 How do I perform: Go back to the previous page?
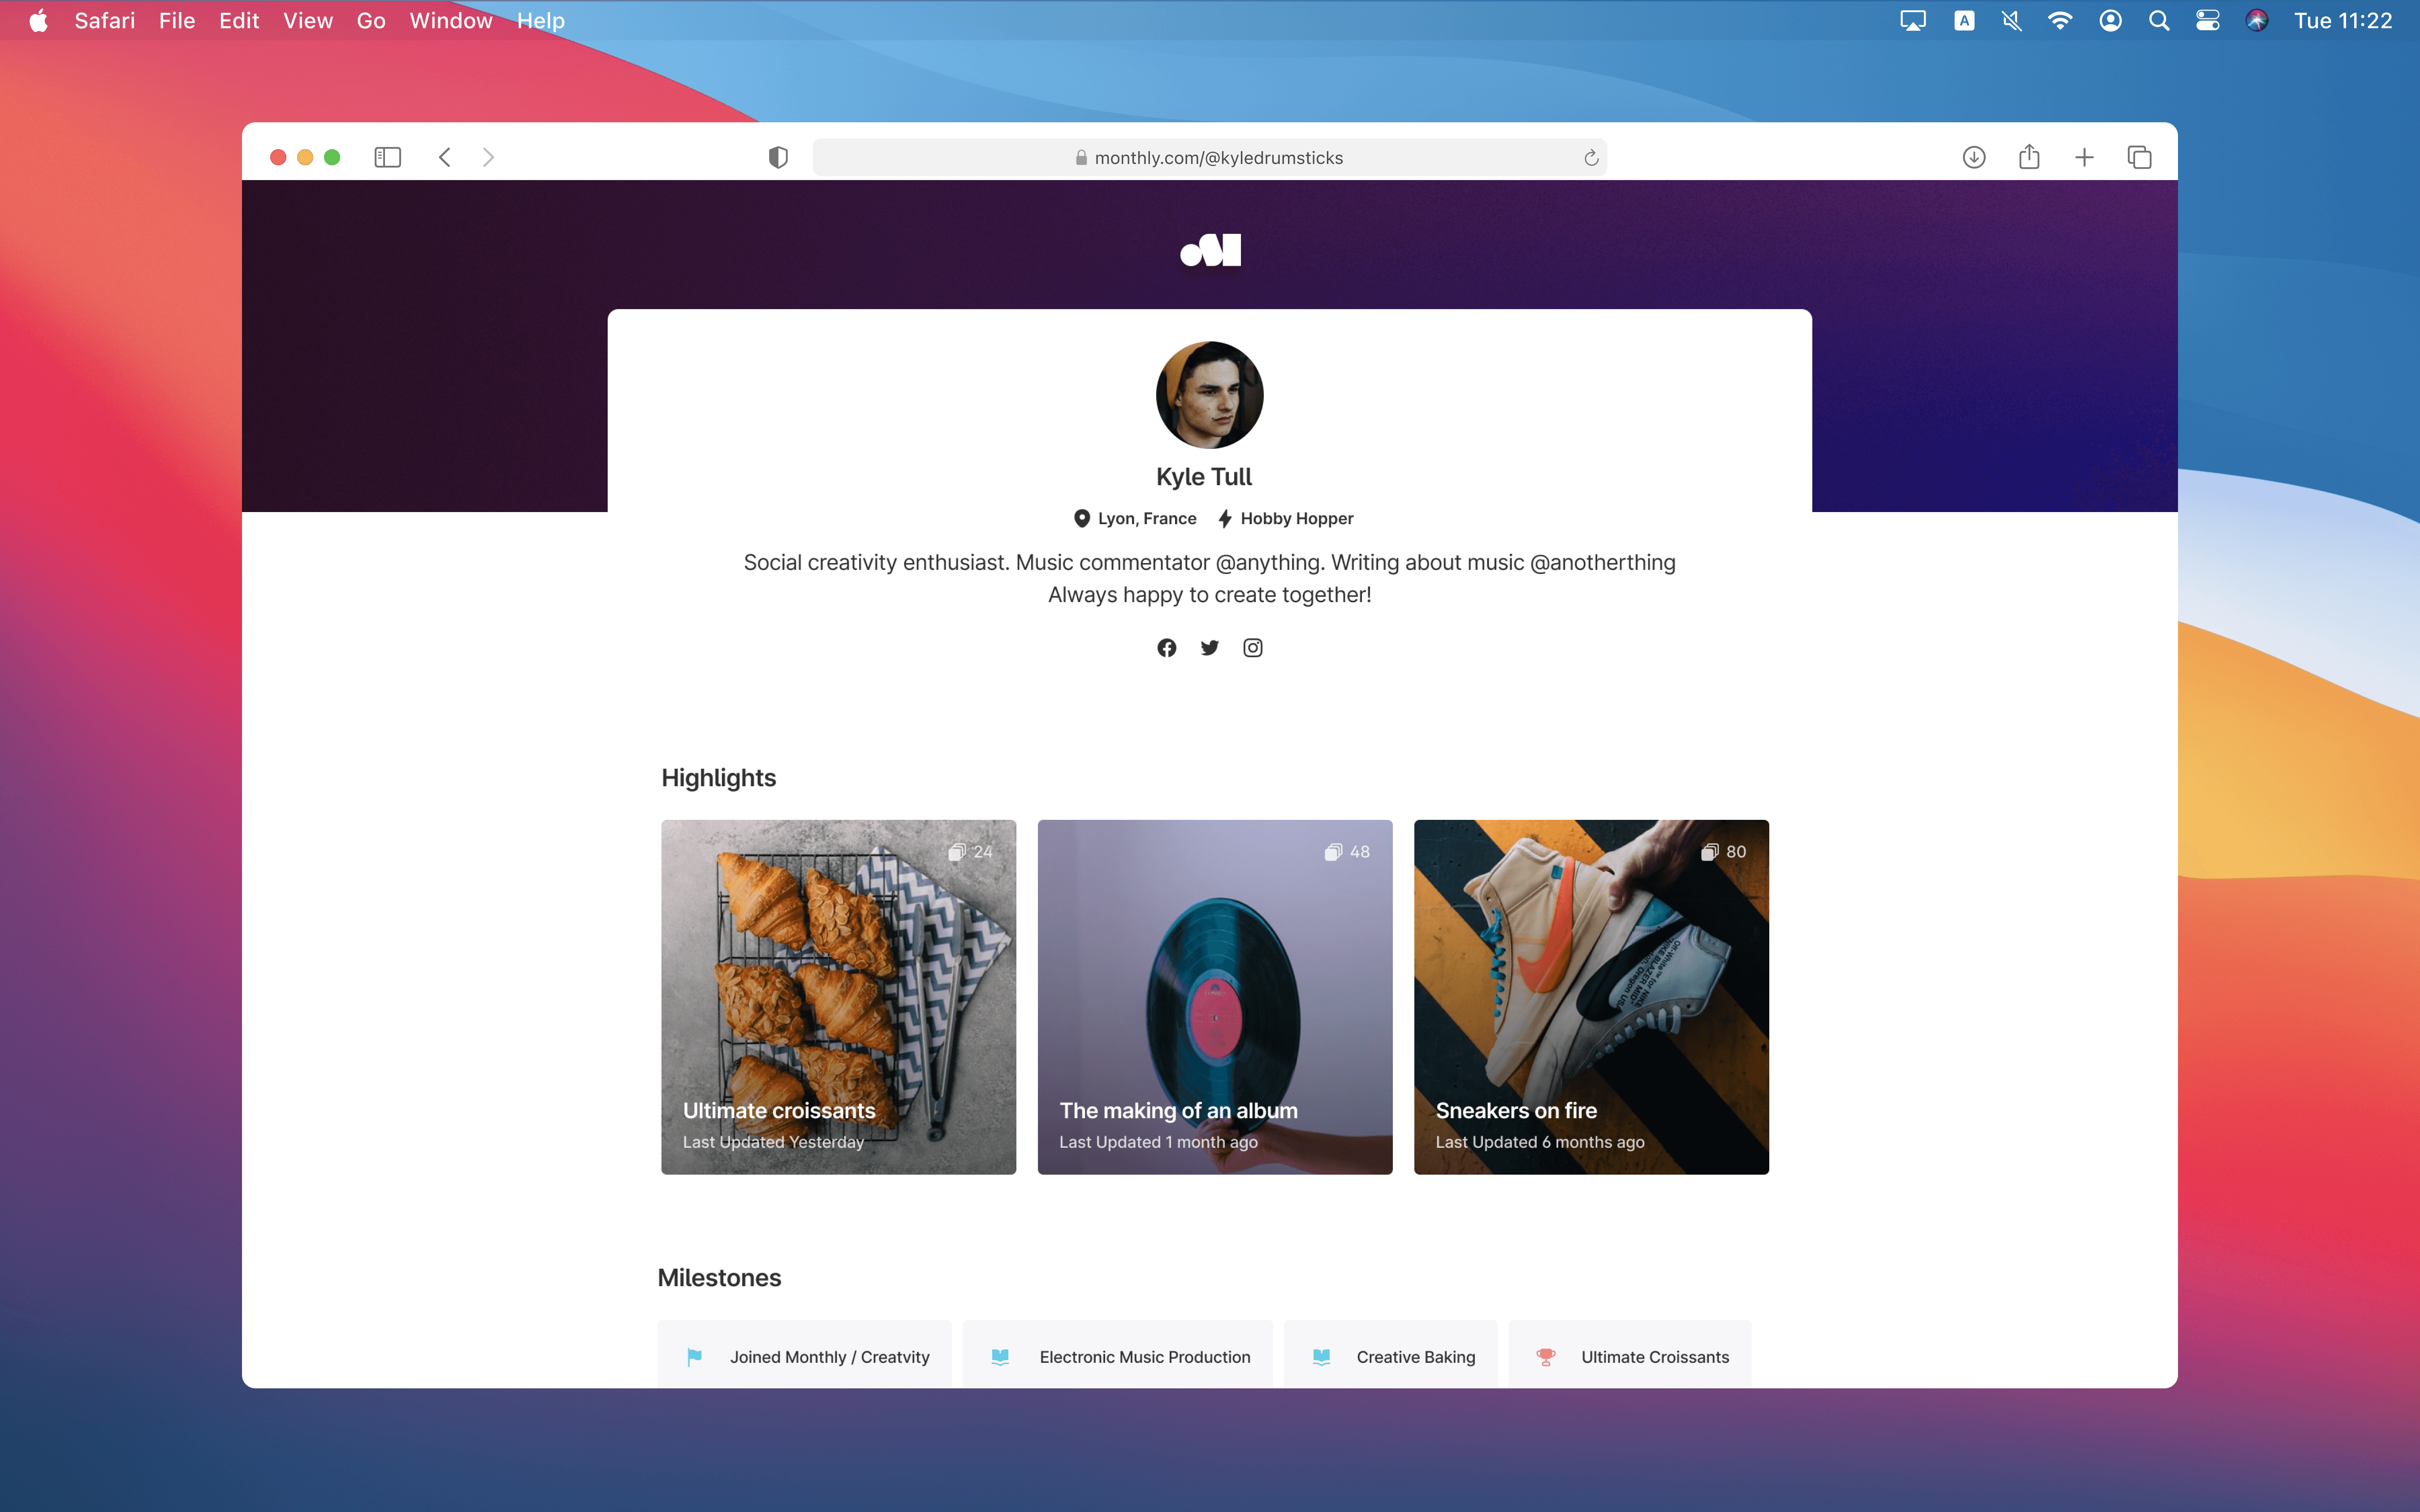coord(445,157)
